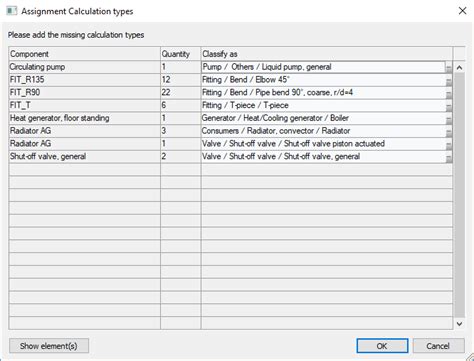Open classification dropdown for Circulating pump row
This screenshot has height=361, width=474.
[x=449, y=68]
